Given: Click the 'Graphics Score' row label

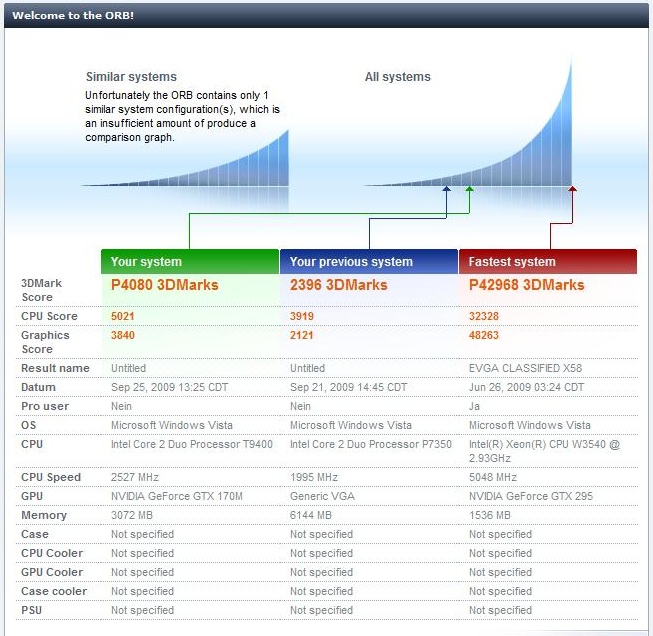Looking at the screenshot, I should pos(45,342).
